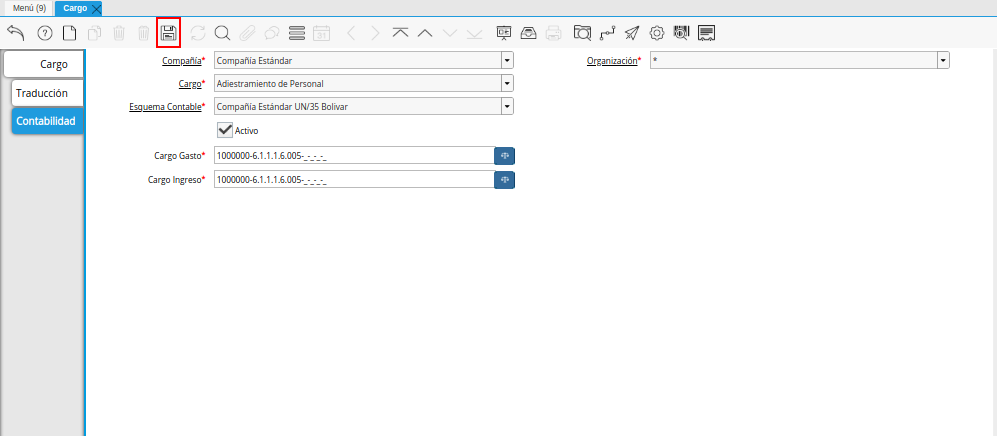Click the paperclip attachment icon
Image resolution: width=997 pixels, height=436 pixels.
(x=247, y=33)
